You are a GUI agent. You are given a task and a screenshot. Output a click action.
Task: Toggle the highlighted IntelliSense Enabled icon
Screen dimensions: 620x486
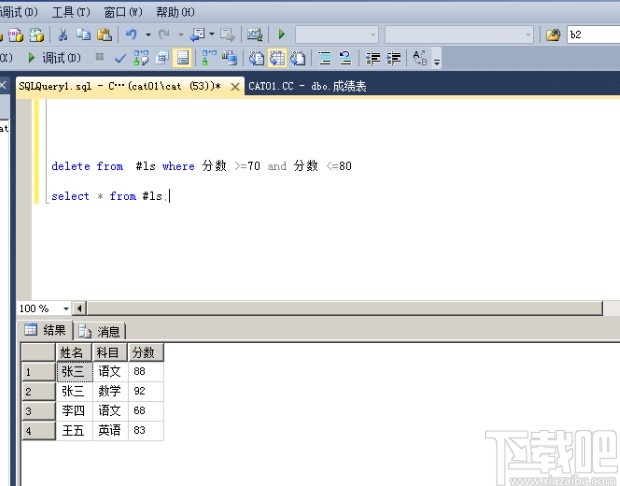183,58
